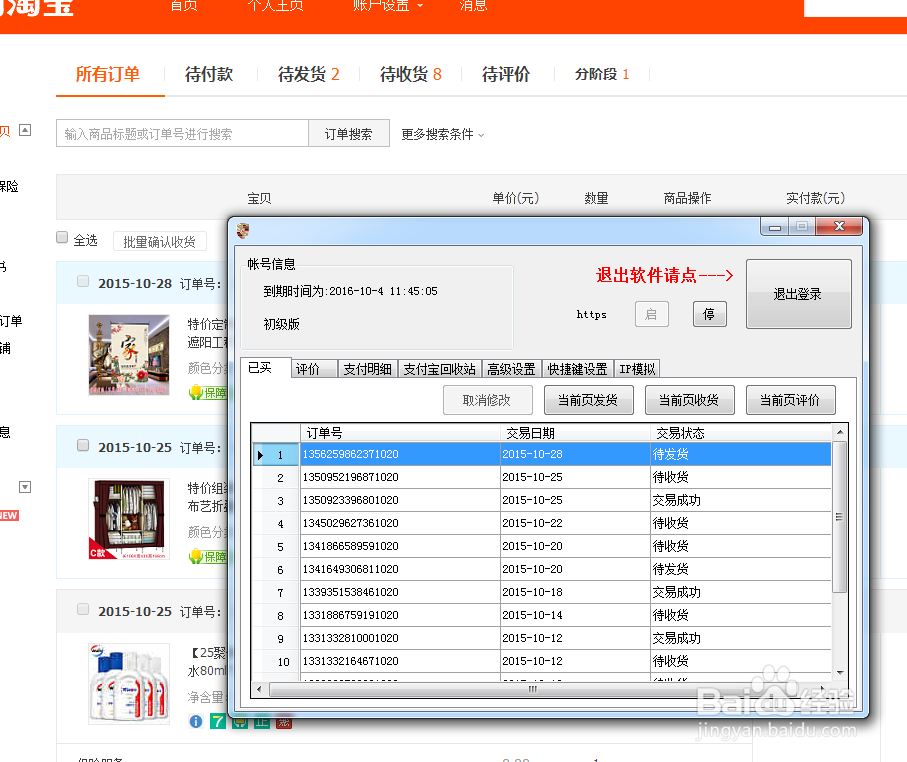
Task: Click the 退出登录 button
Action: pos(798,294)
